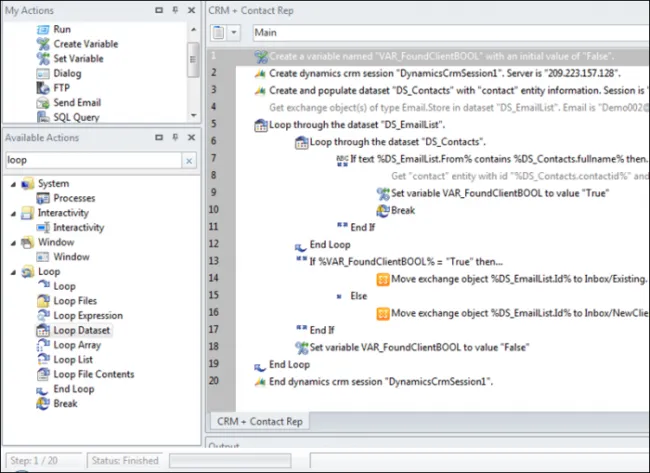Pin the My Actions panel
Viewport: 650px width, 473px height.
175,10
